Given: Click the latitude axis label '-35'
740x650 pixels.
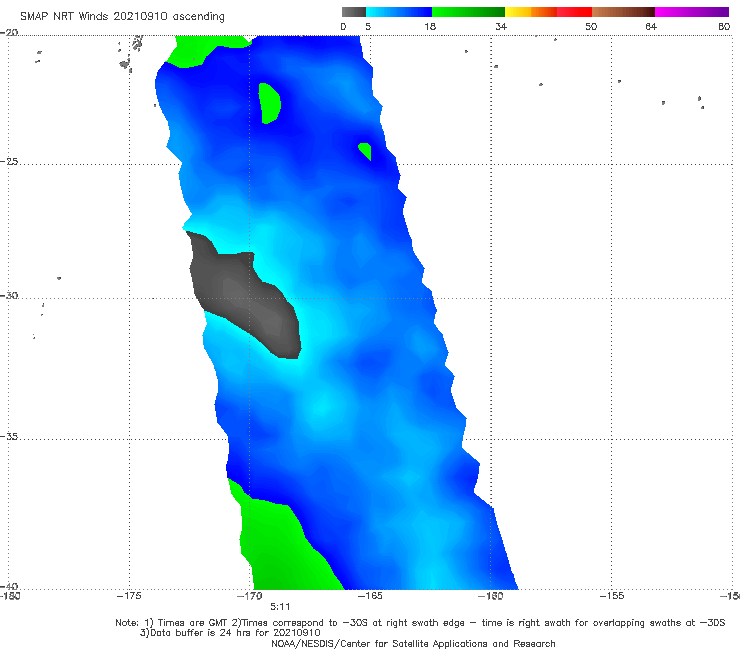Looking at the screenshot, I should point(9,436).
